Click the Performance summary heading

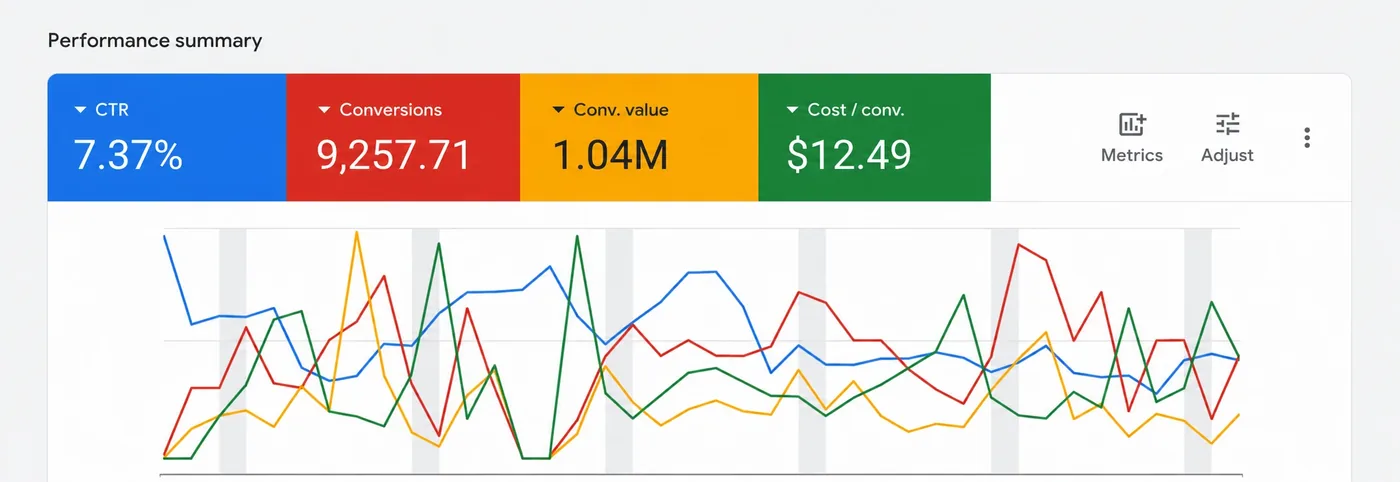(155, 41)
